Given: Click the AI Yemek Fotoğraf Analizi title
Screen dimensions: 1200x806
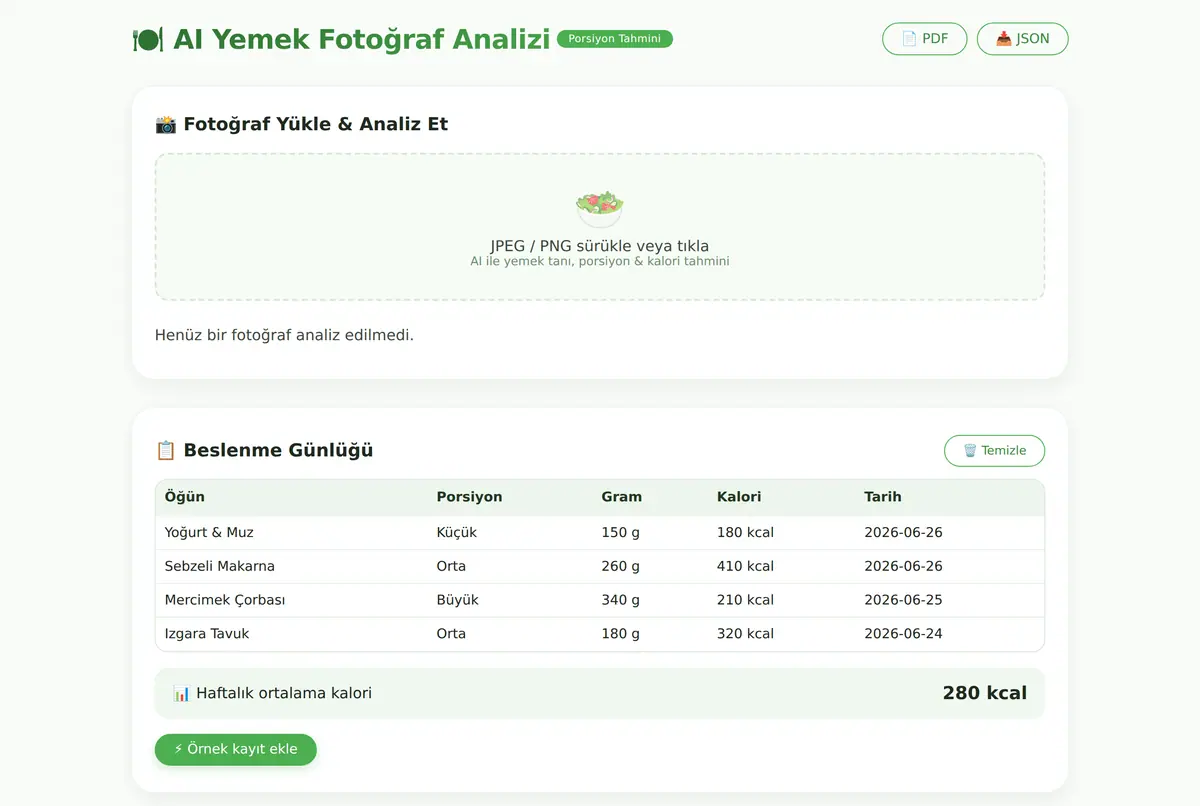Looking at the screenshot, I should pos(362,40).
